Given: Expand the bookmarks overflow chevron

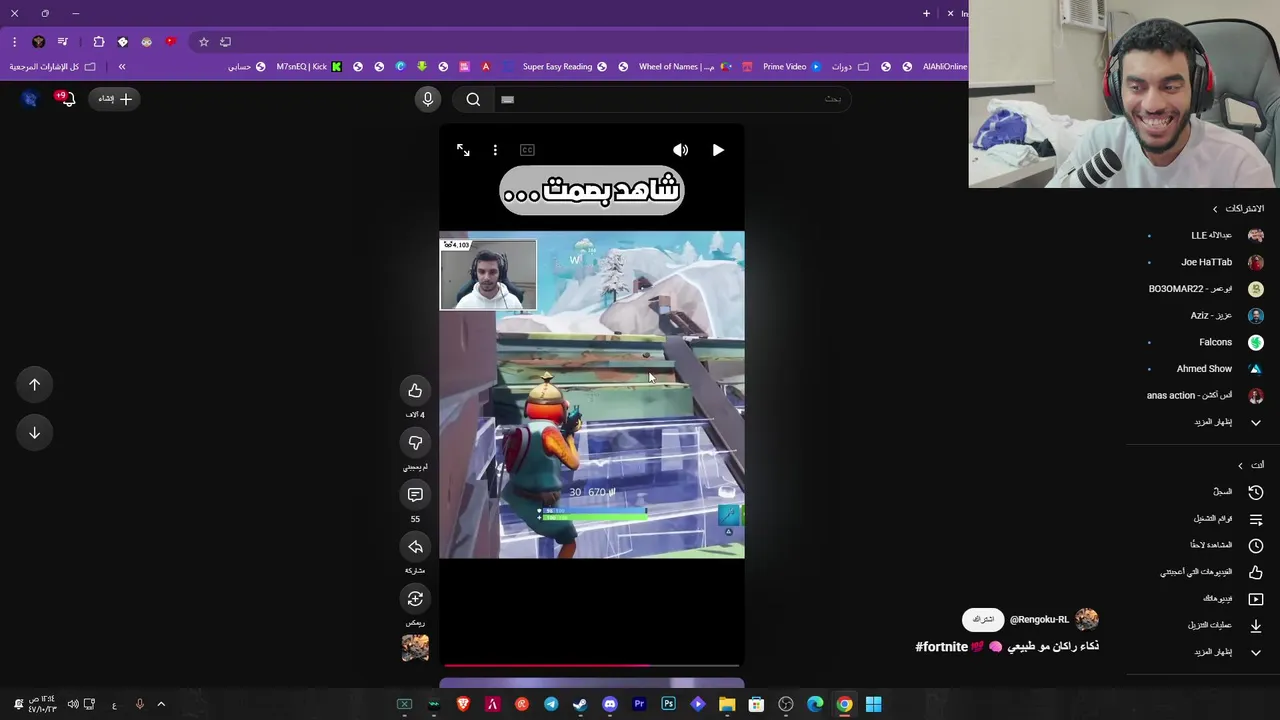Looking at the screenshot, I should click(x=122, y=67).
